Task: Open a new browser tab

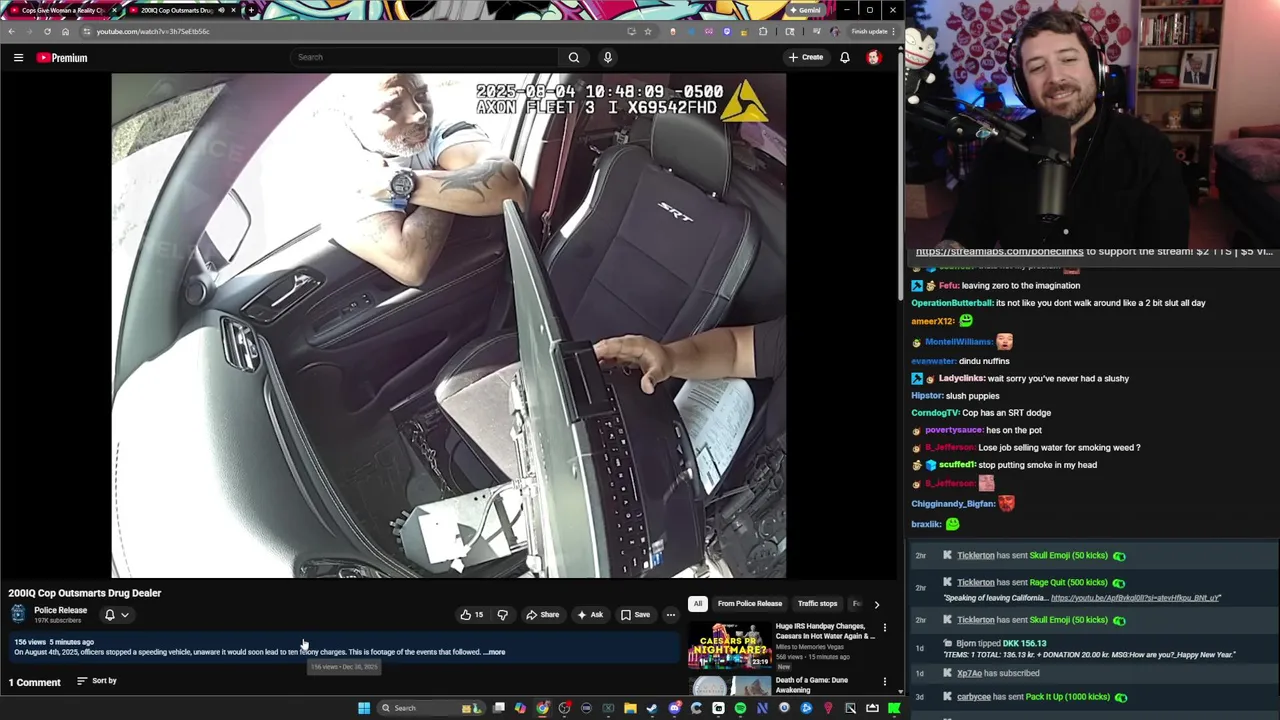Action: (x=250, y=10)
